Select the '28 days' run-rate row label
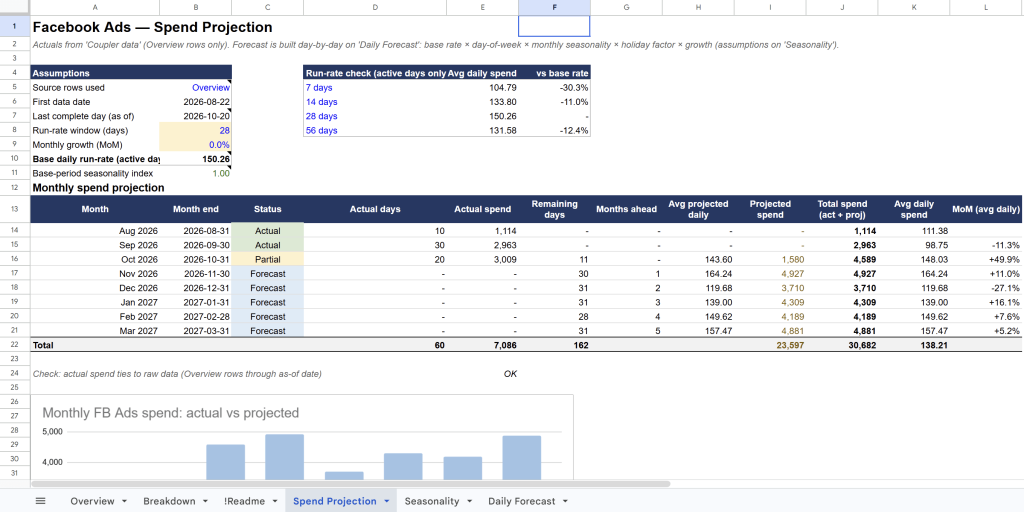This screenshot has height=512, width=1024. click(375, 116)
